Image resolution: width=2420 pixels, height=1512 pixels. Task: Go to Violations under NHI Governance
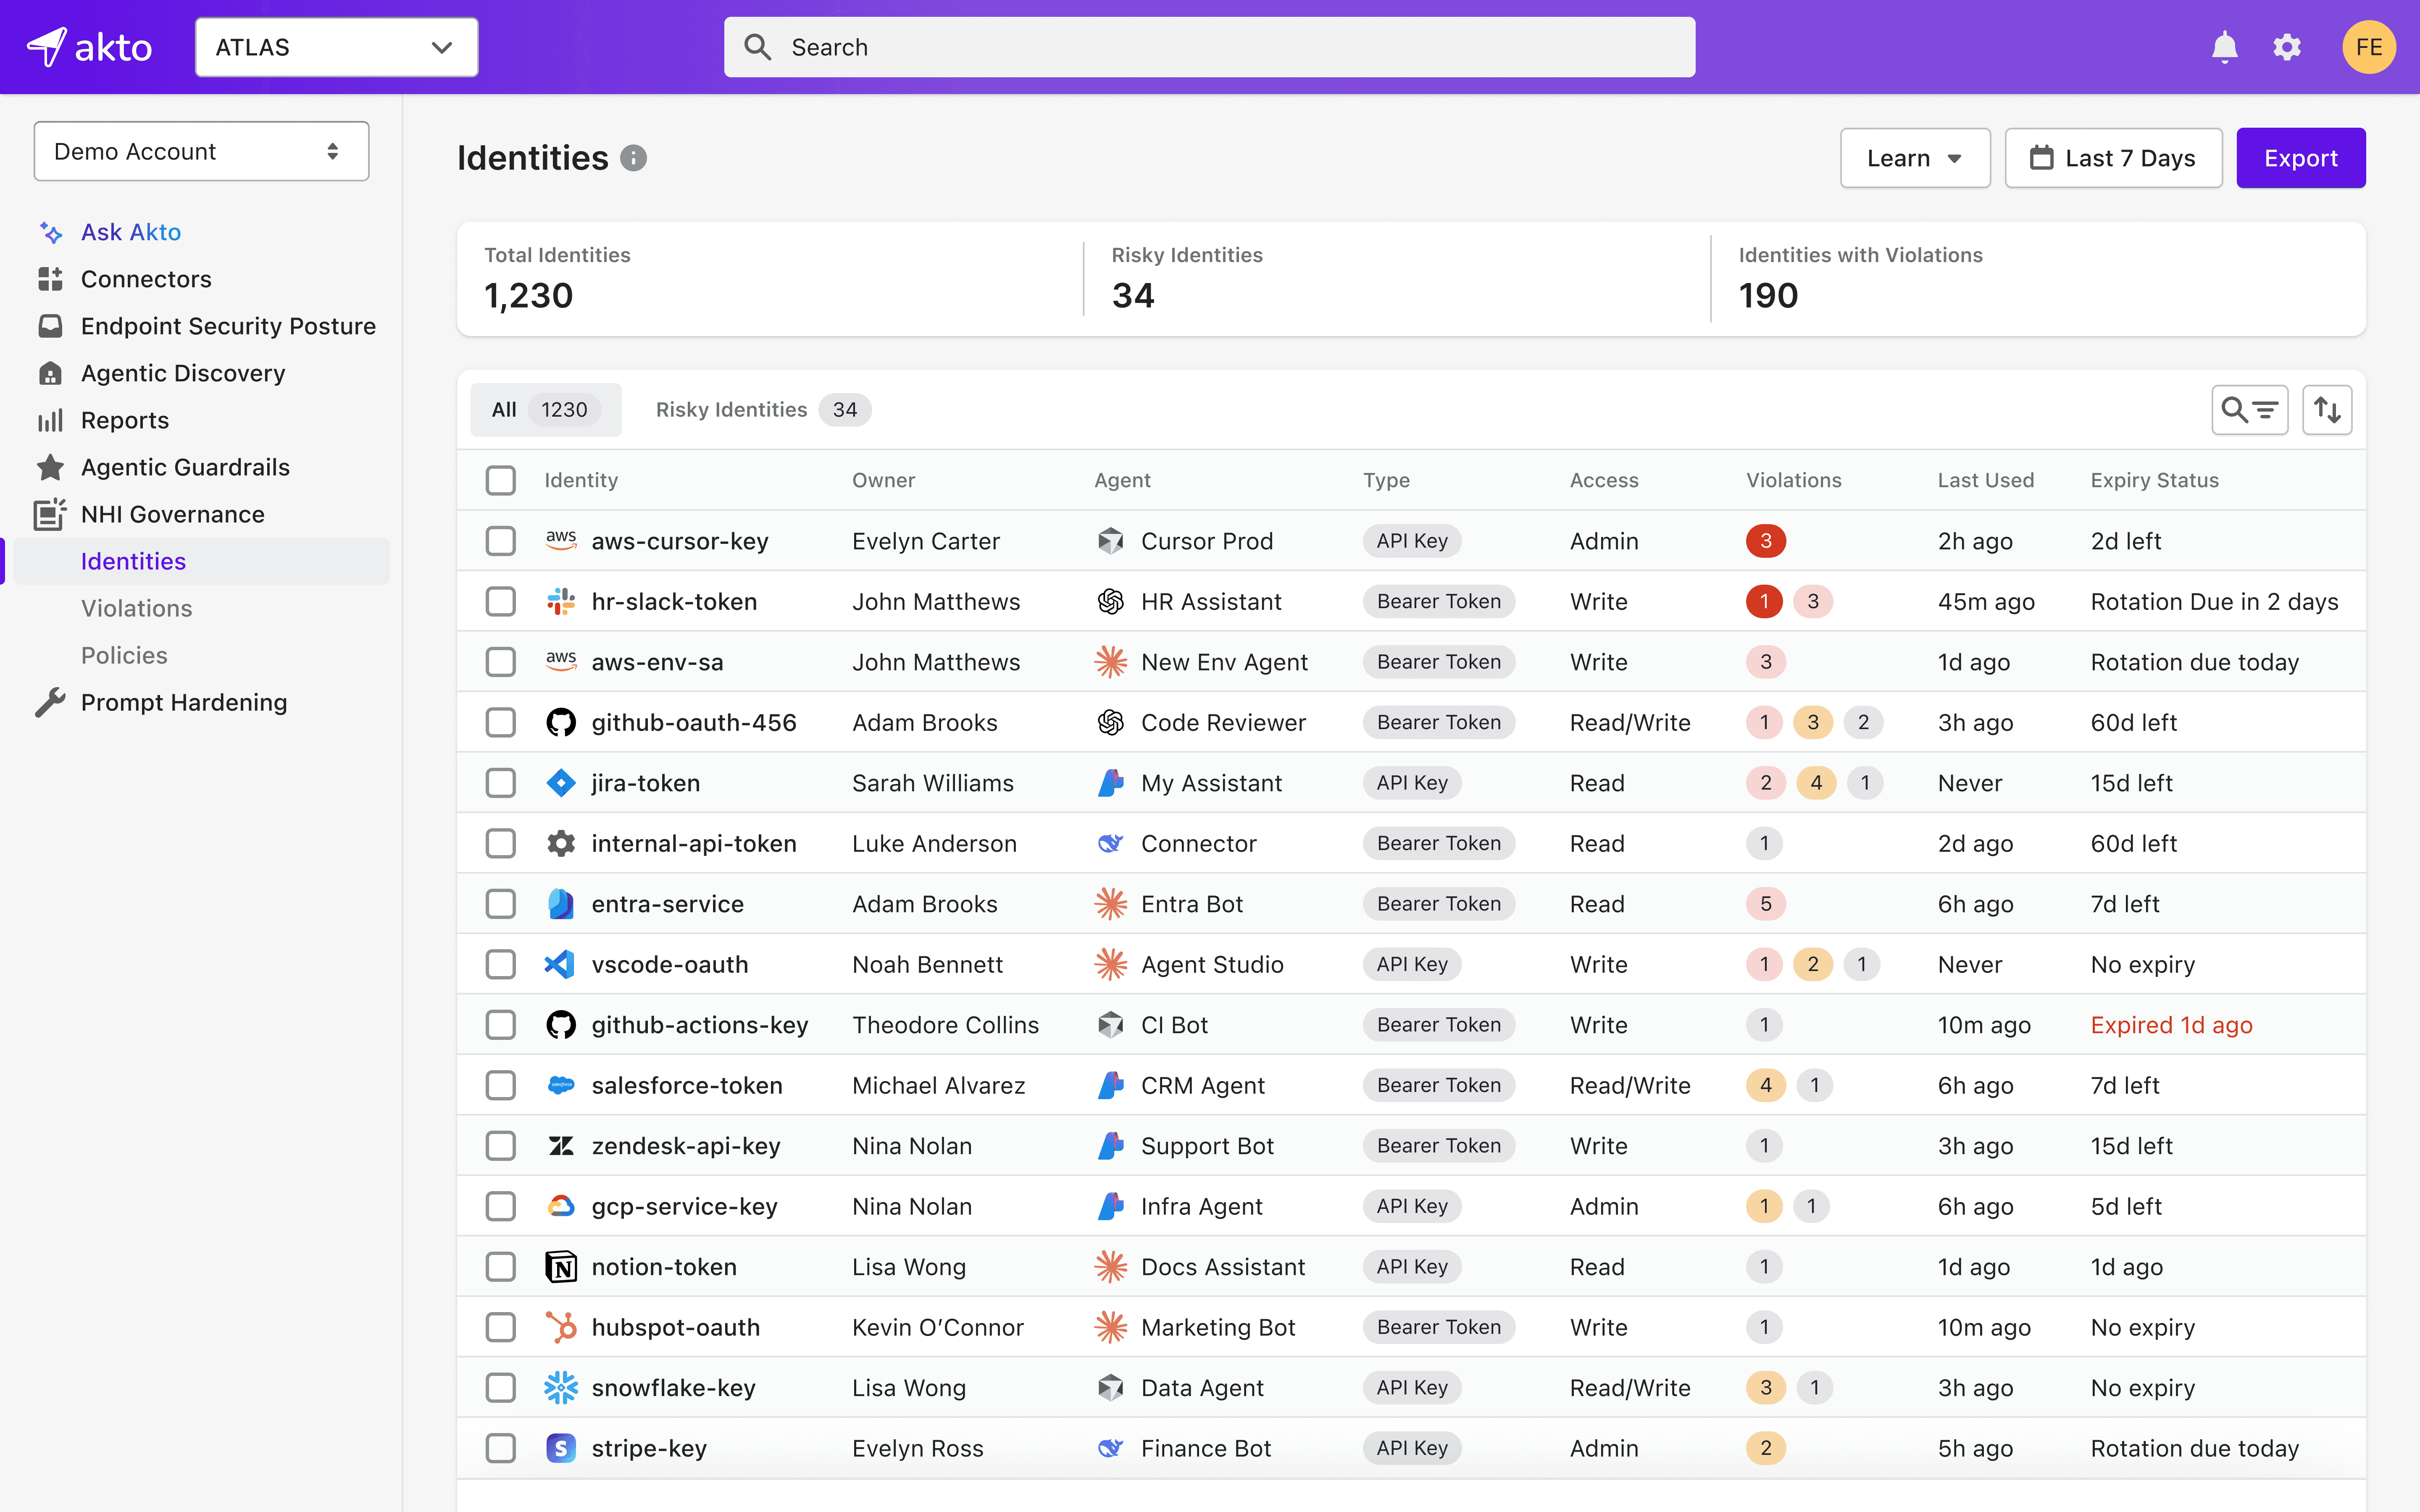[x=137, y=608]
